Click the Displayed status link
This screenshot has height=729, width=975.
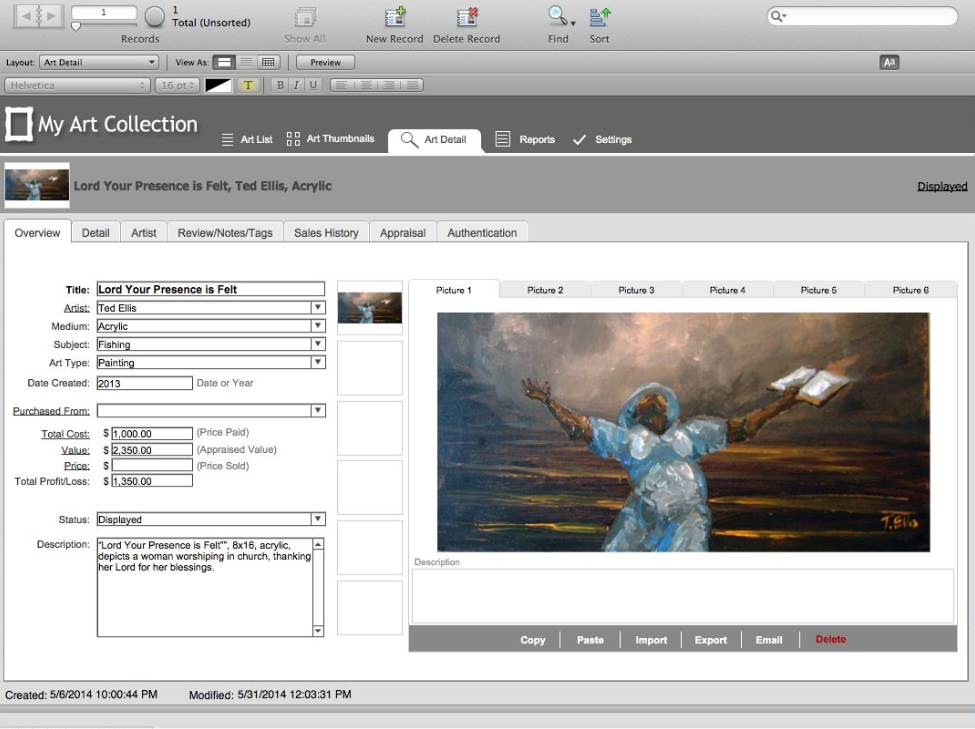[x=942, y=186]
